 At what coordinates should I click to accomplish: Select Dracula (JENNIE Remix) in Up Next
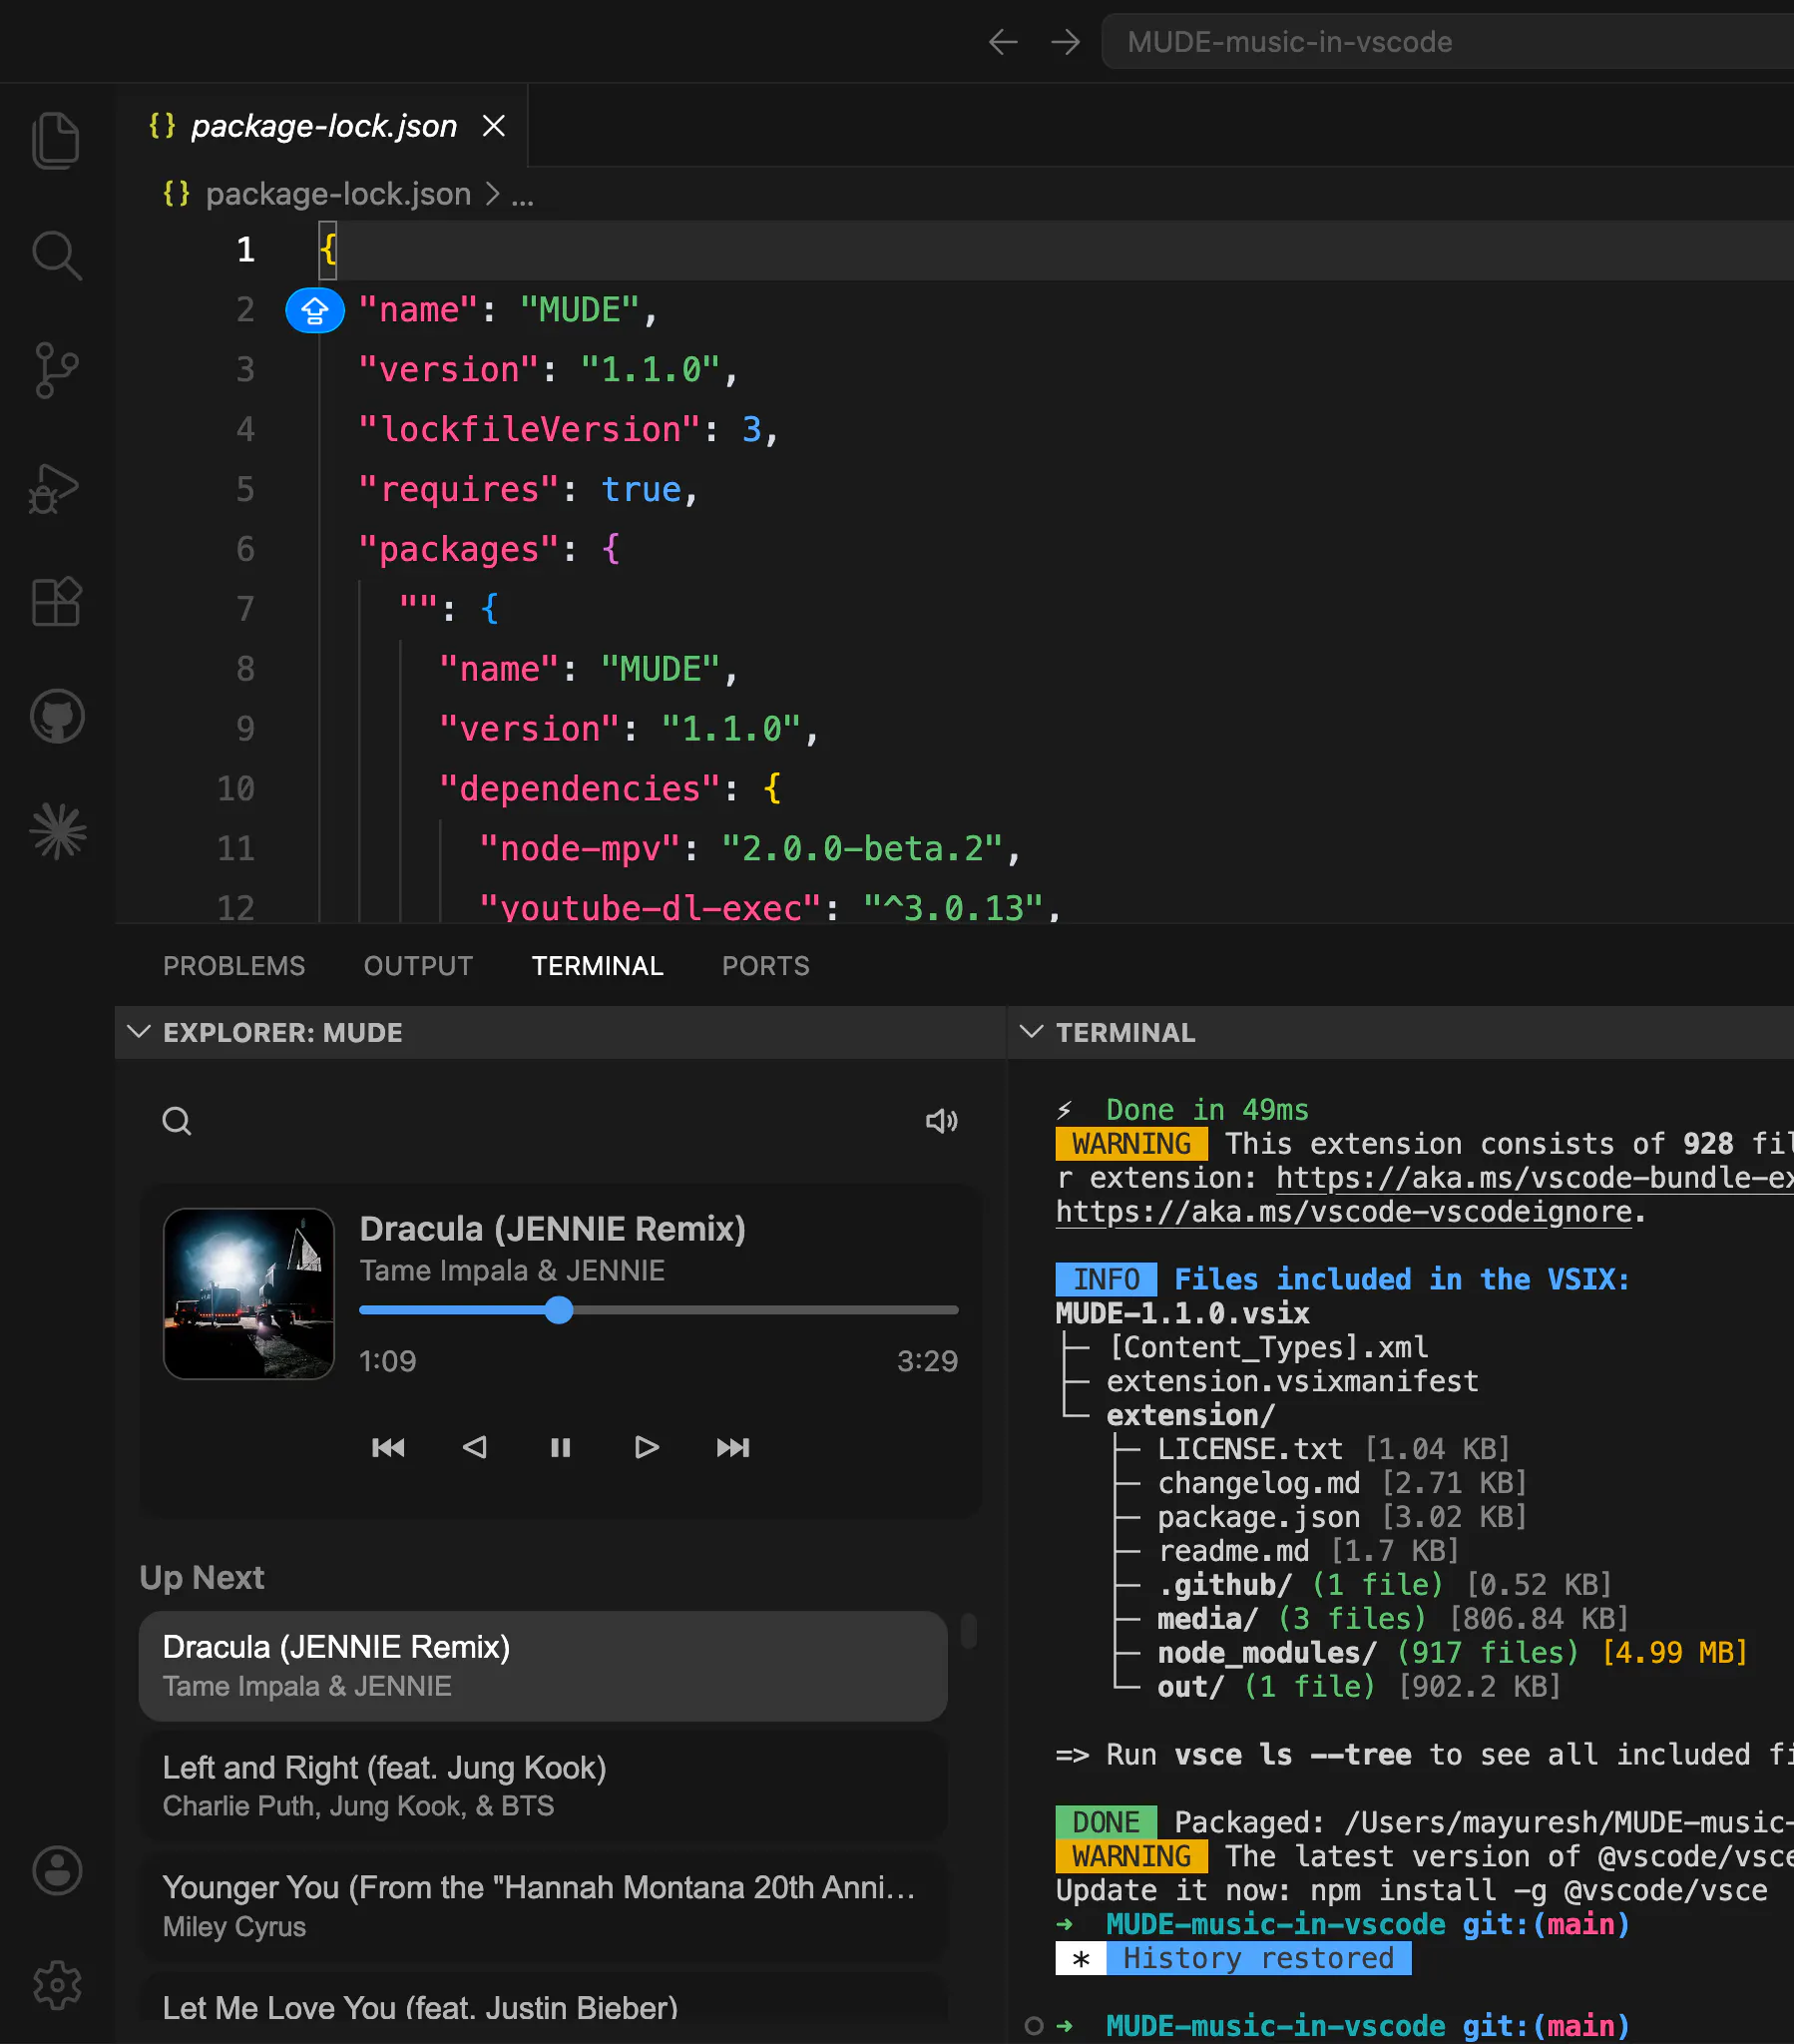coord(543,1666)
